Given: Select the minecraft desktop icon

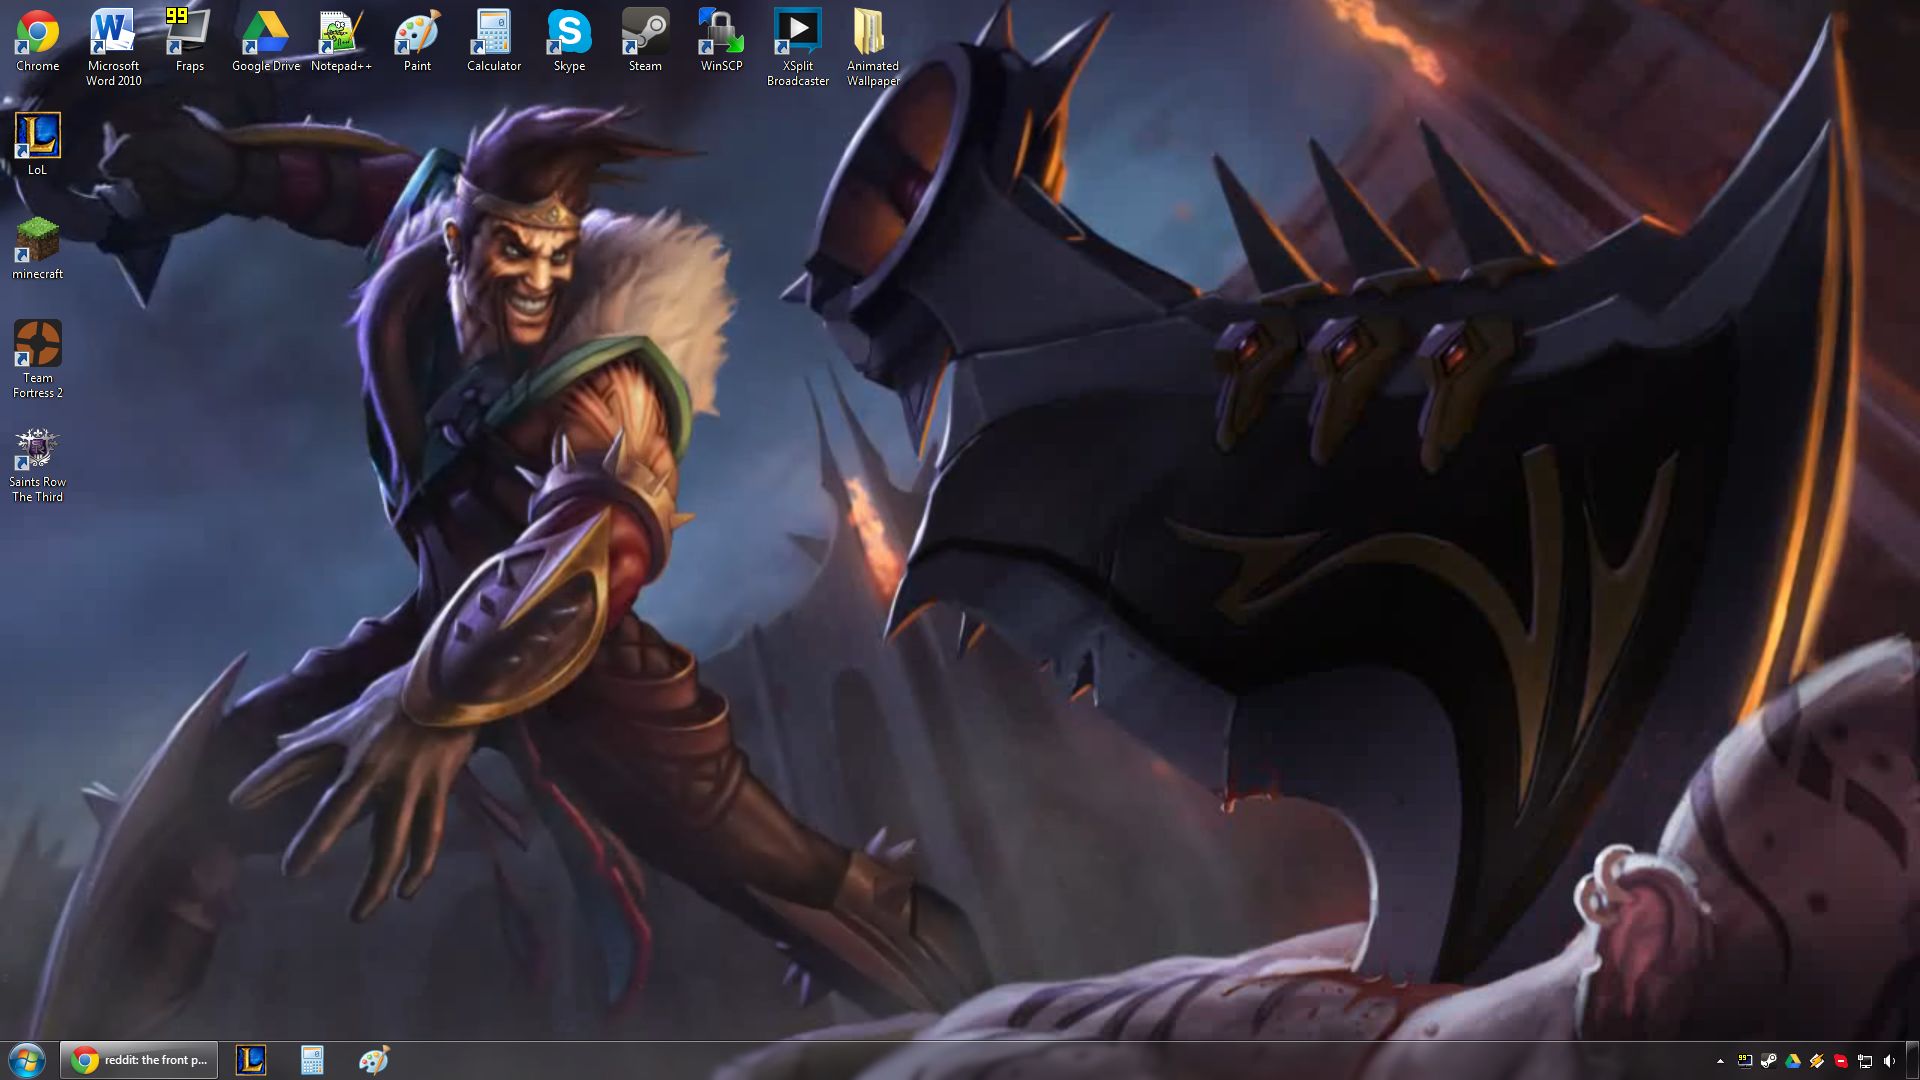Looking at the screenshot, I should [37, 248].
